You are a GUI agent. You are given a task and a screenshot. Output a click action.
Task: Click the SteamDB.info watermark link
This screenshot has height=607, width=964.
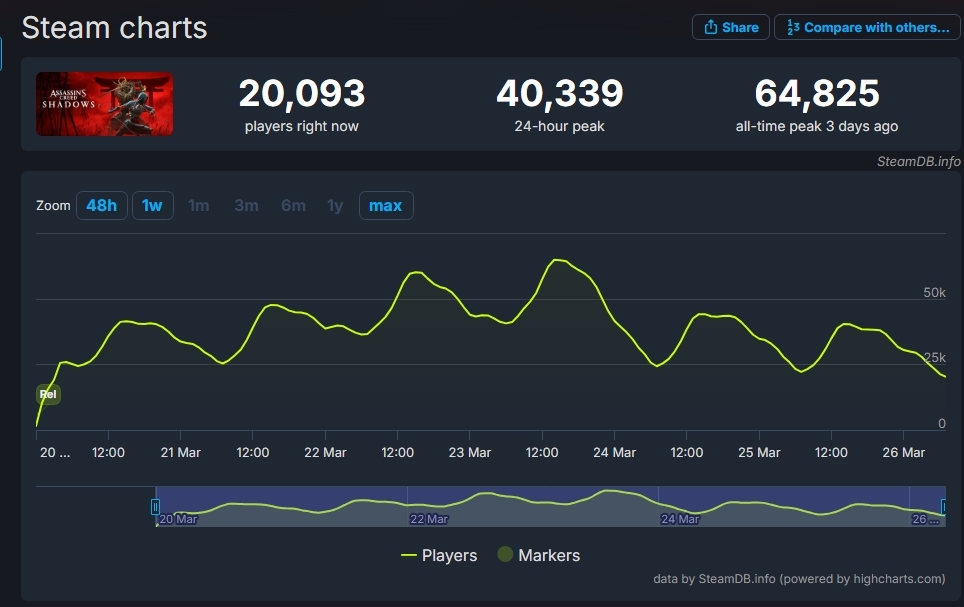918,161
